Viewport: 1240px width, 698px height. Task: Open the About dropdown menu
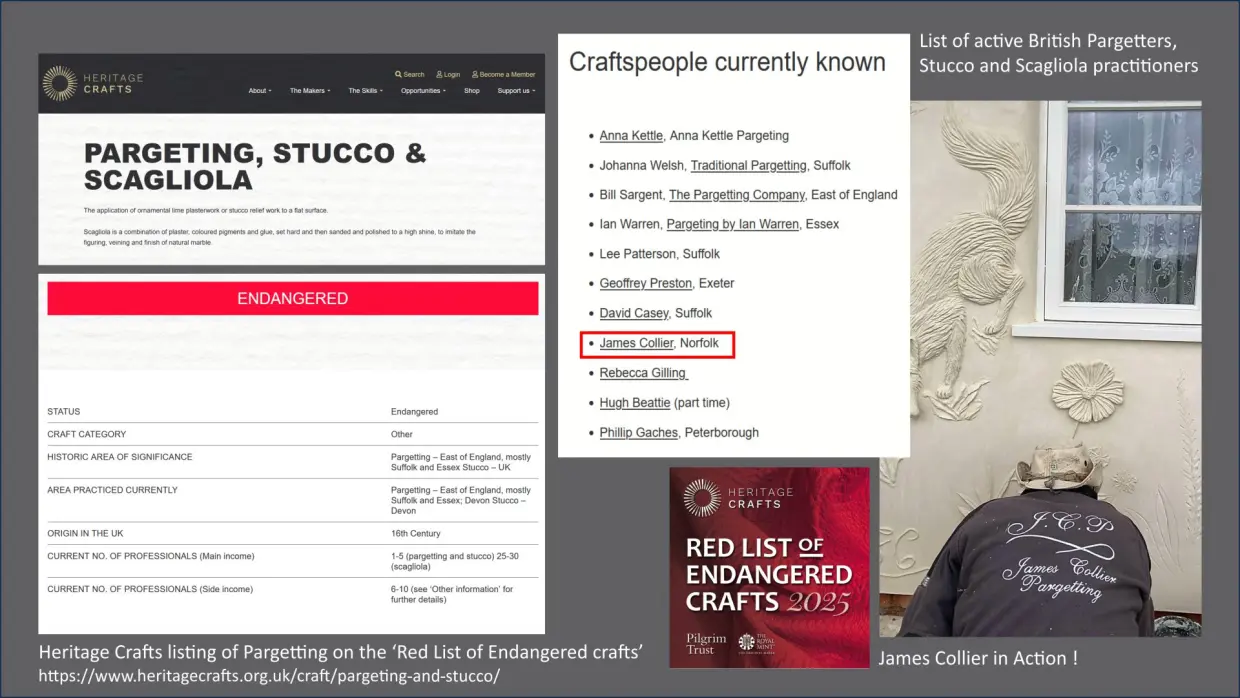coord(260,91)
